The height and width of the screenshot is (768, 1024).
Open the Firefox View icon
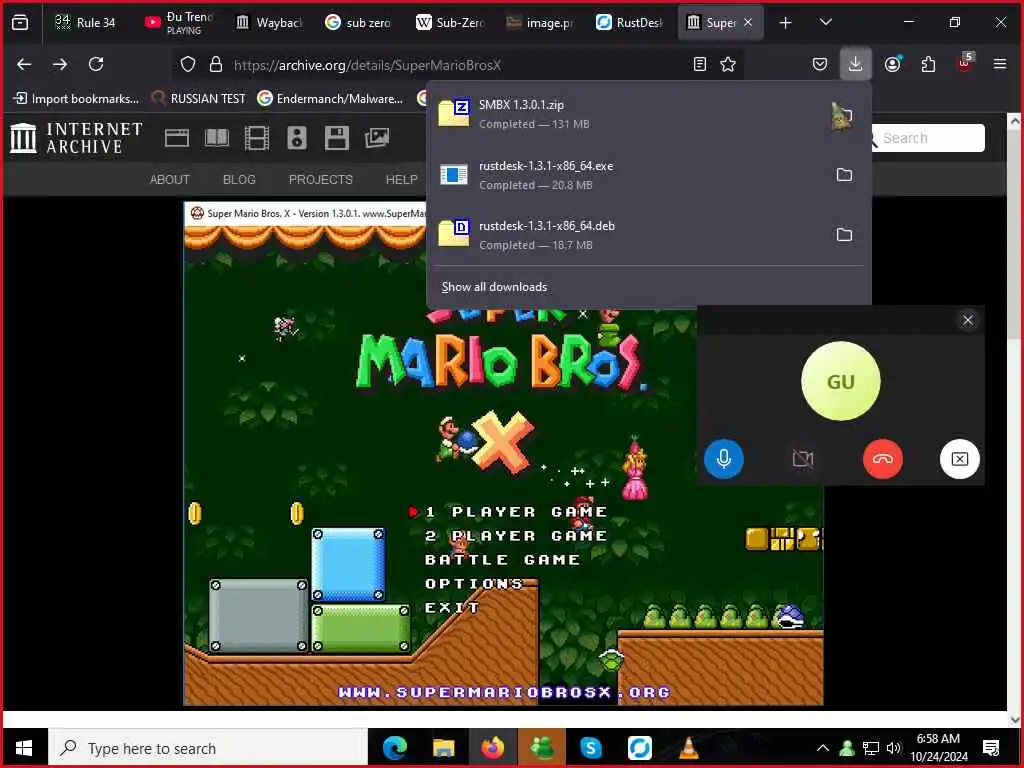tap(20, 22)
